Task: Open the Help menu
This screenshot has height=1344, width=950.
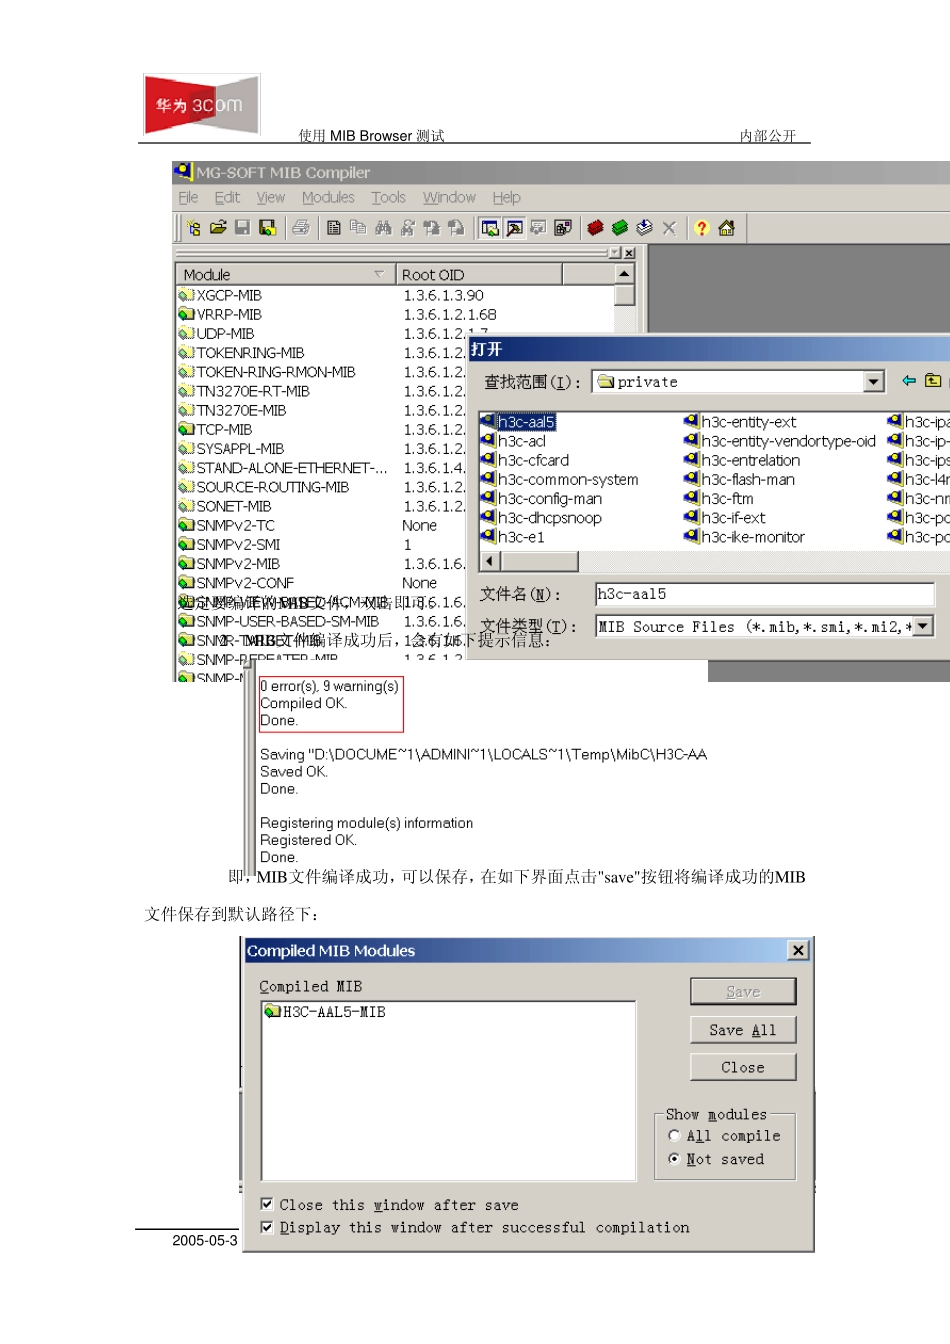Action: (506, 198)
